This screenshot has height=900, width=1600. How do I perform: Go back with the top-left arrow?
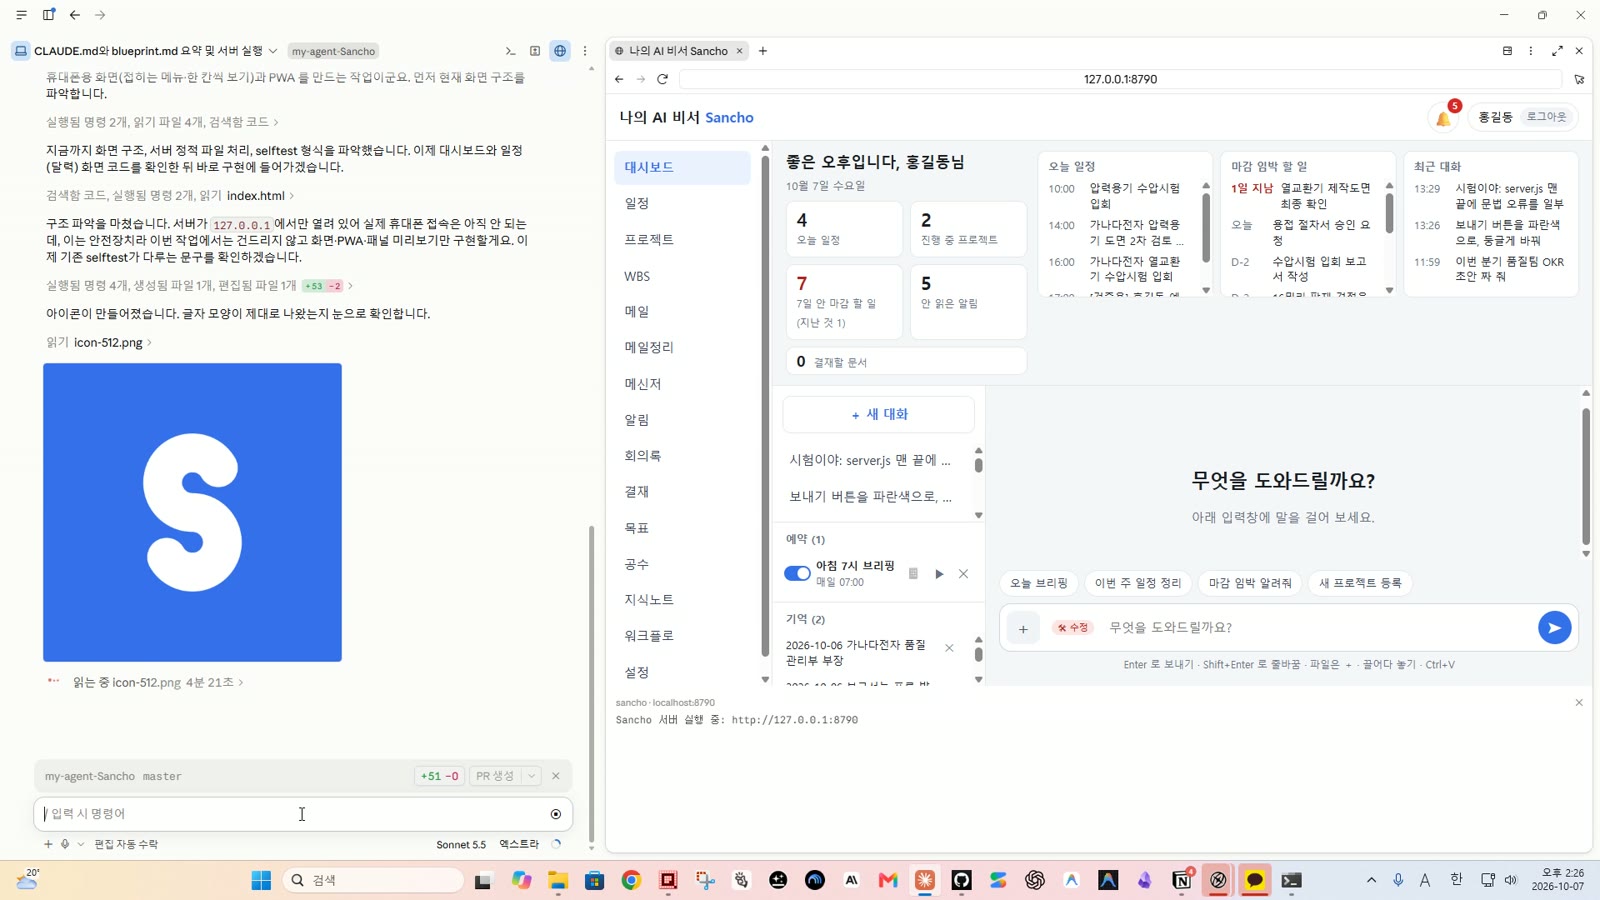pyautogui.click(x=74, y=15)
